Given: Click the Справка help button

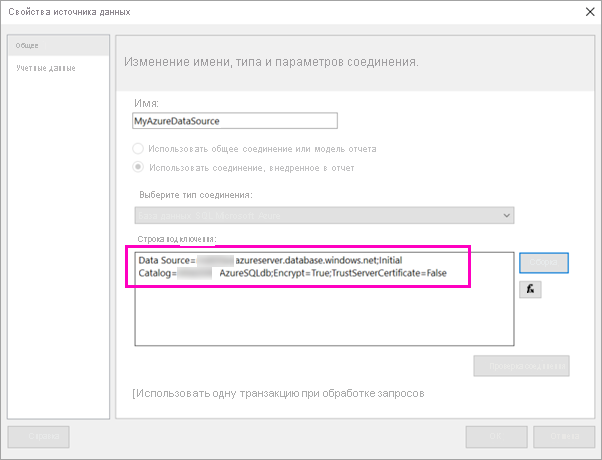Looking at the screenshot, I should (38, 437).
